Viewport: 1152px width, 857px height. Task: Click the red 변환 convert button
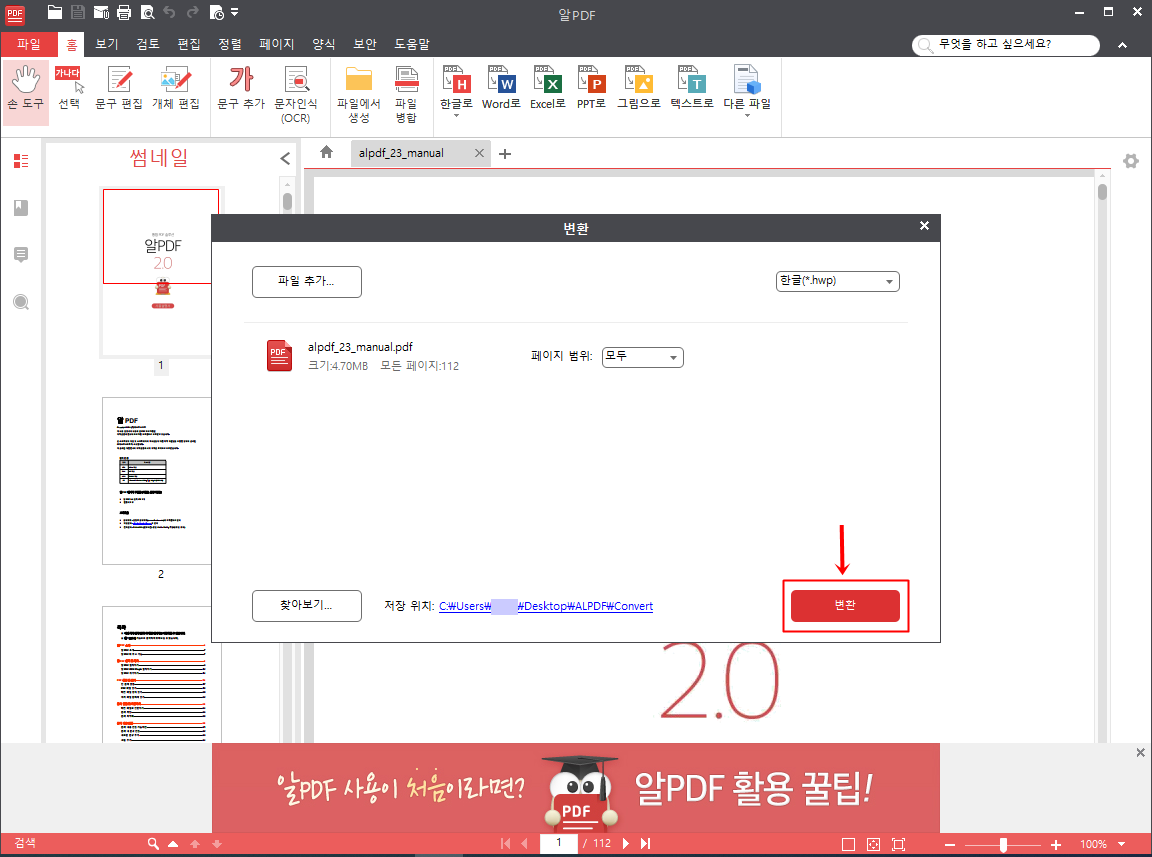(845, 606)
